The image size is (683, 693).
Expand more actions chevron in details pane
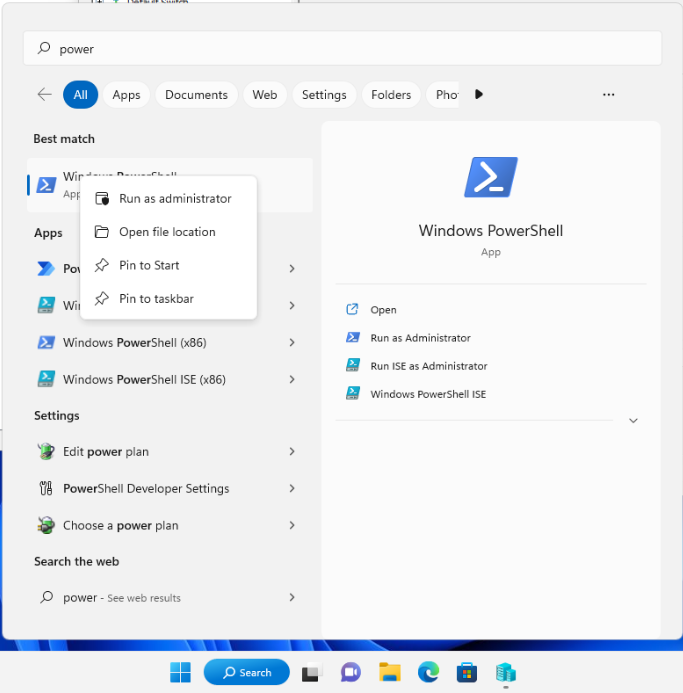pyautogui.click(x=633, y=421)
